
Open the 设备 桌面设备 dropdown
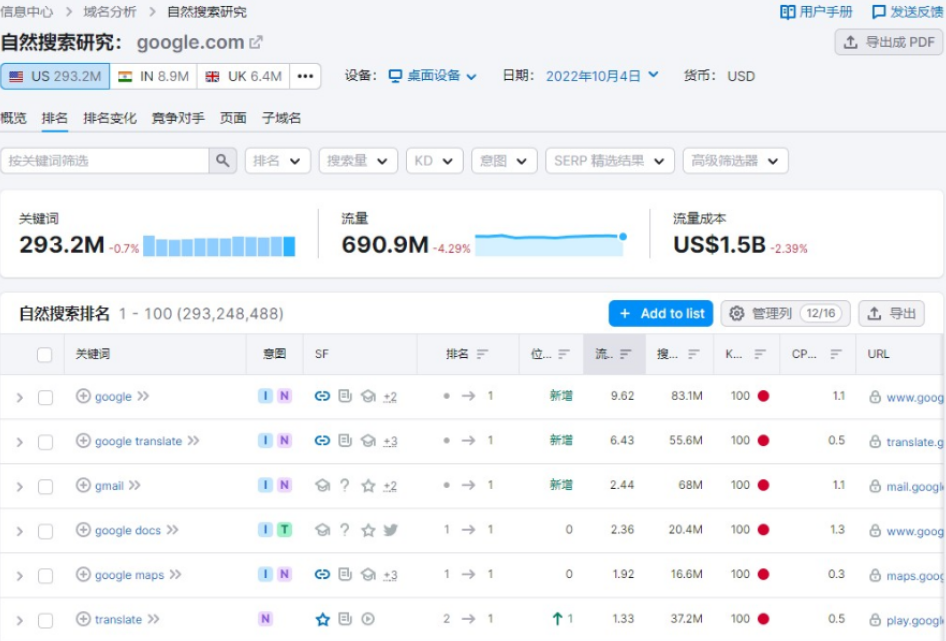[x=432, y=76]
